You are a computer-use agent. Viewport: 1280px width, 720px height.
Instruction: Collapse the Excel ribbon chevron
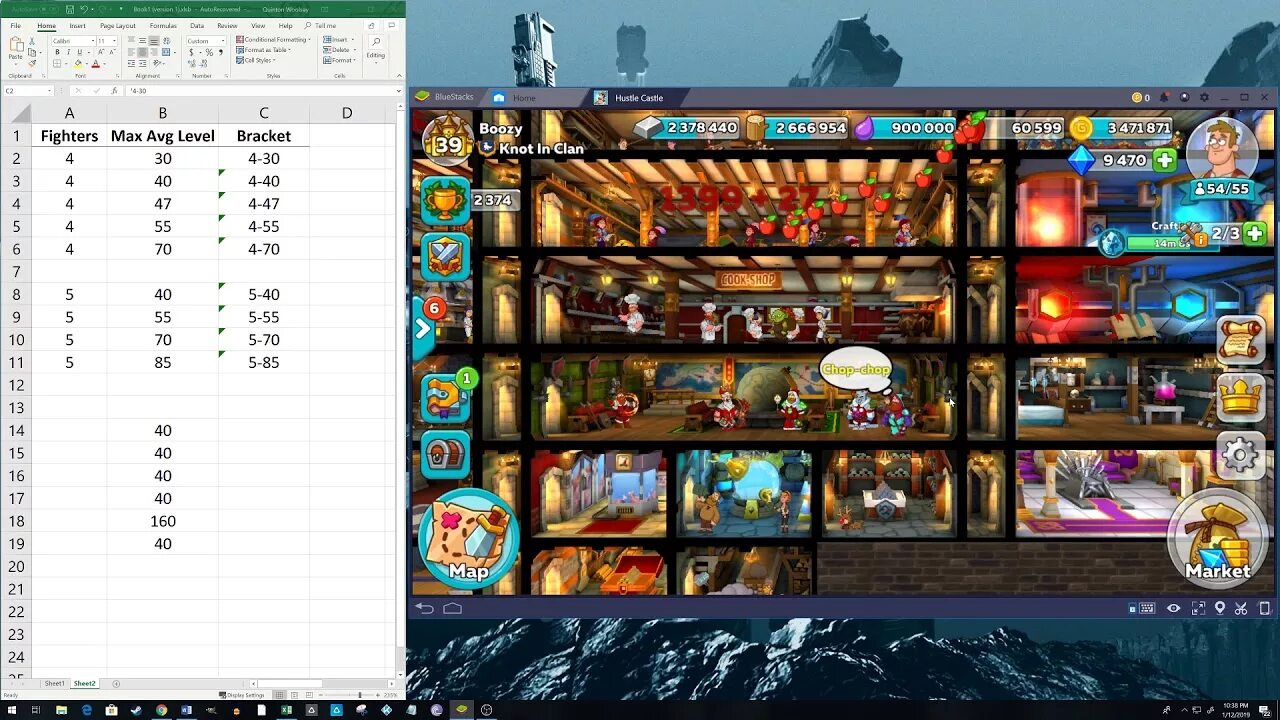pyautogui.click(x=398, y=75)
